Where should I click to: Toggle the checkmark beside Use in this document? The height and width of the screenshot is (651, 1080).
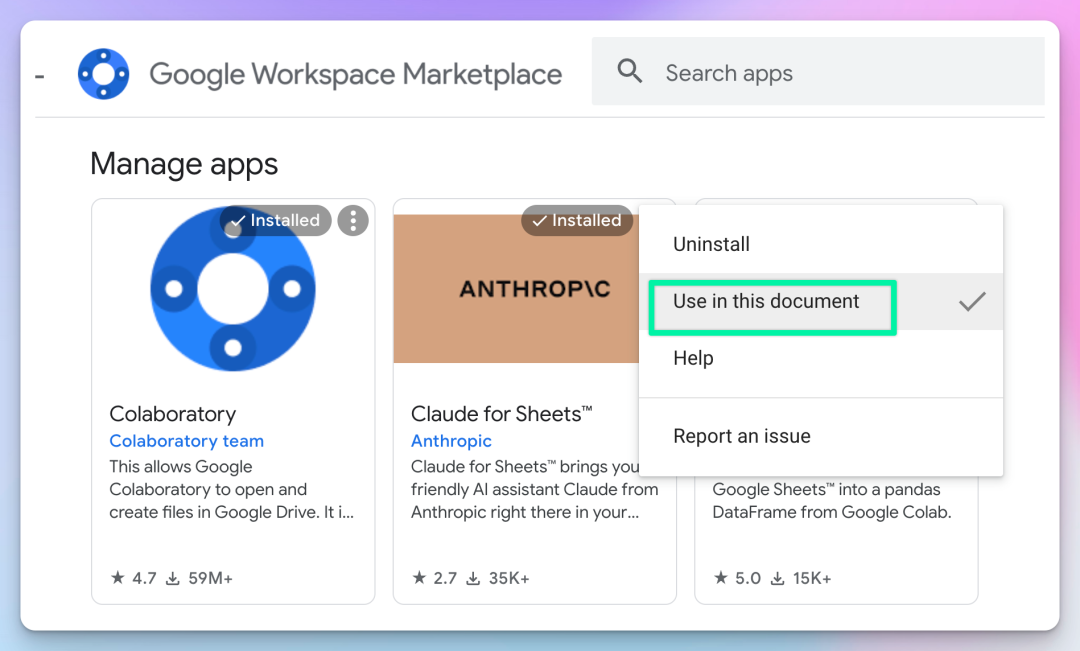pyautogui.click(x=972, y=302)
